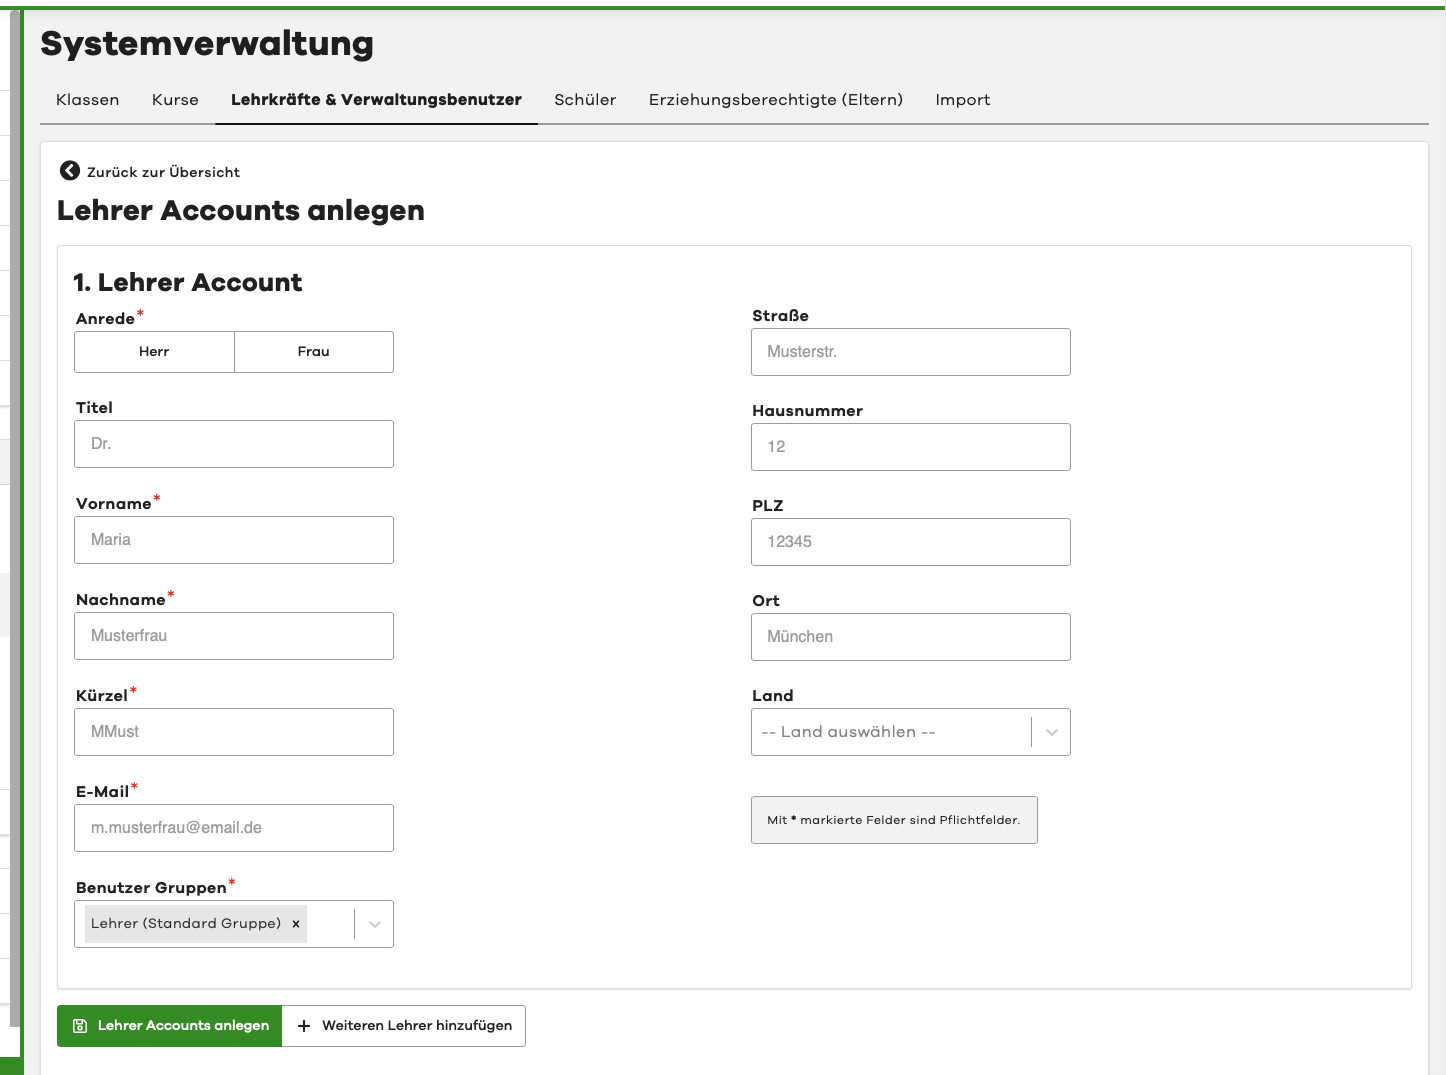Image resolution: width=1446 pixels, height=1075 pixels.
Task: Click the plus icon for adding another teacher
Action: (304, 1026)
